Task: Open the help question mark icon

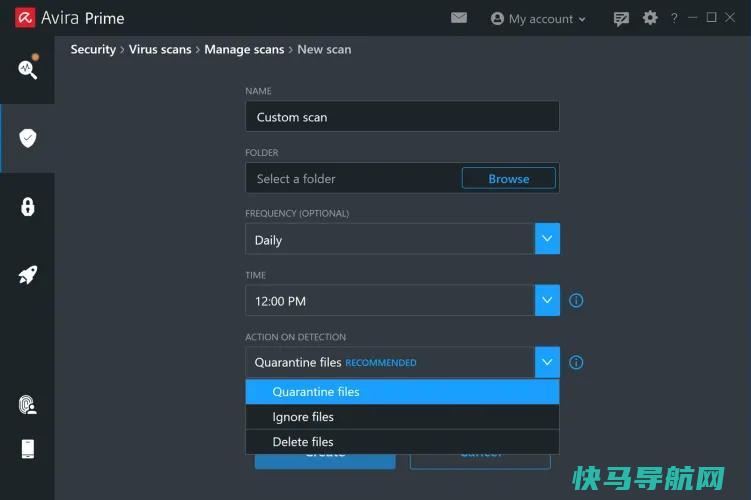Action: point(674,18)
